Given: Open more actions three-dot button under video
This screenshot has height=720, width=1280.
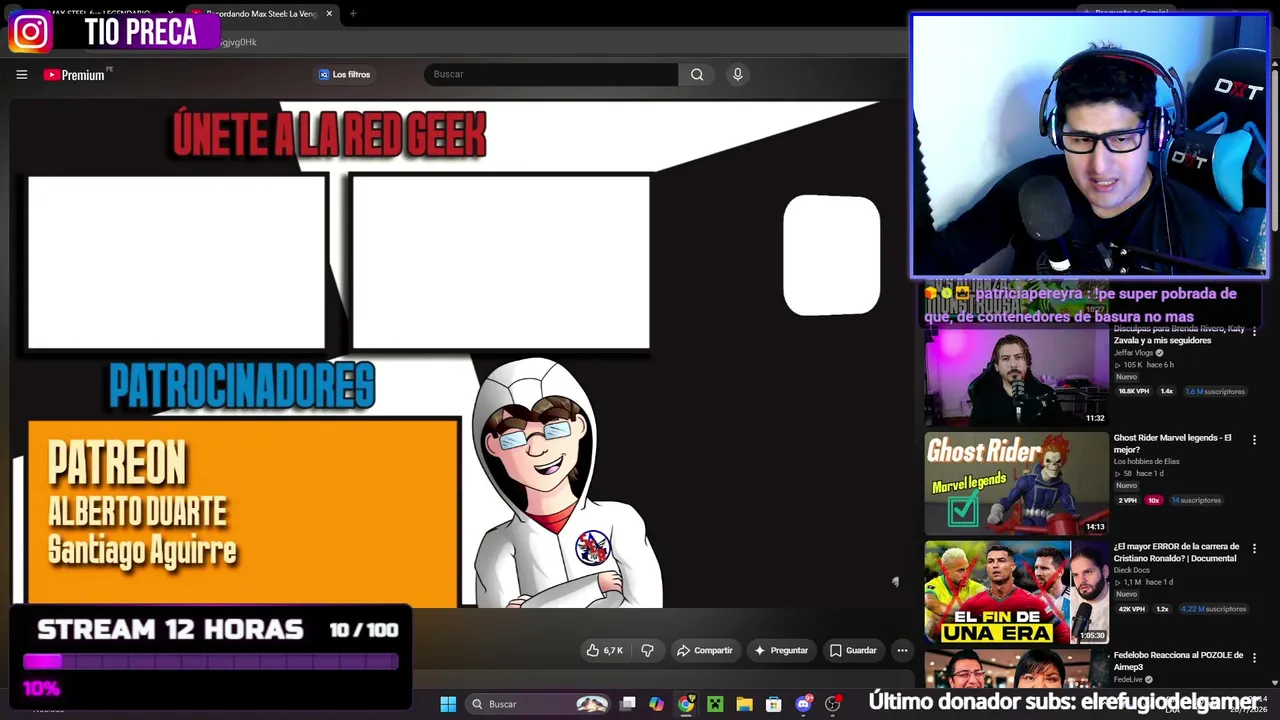Looking at the screenshot, I should click(x=902, y=650).
